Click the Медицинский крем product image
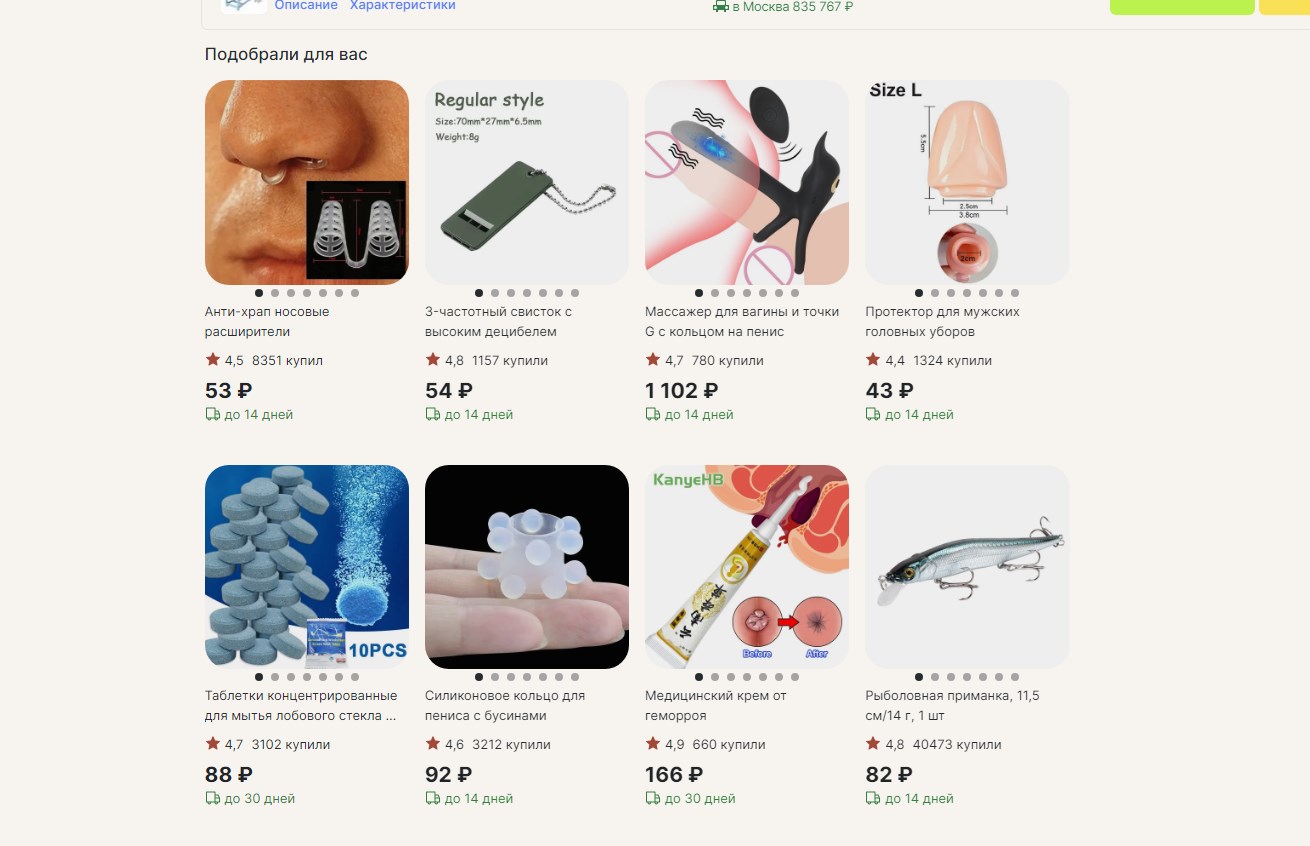The width and height of the screenshot is (1310, 846). (747, 566)
